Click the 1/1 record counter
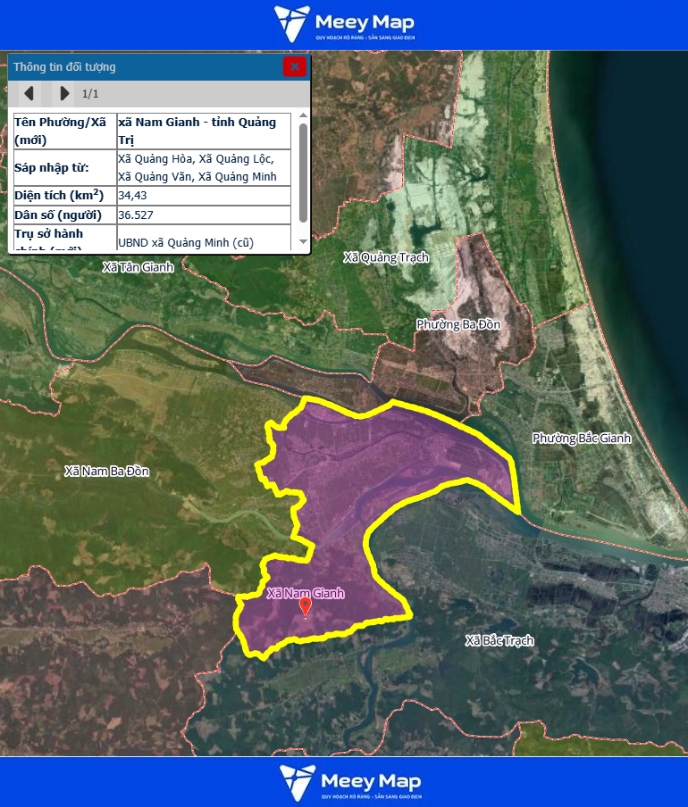 point(90,94)
